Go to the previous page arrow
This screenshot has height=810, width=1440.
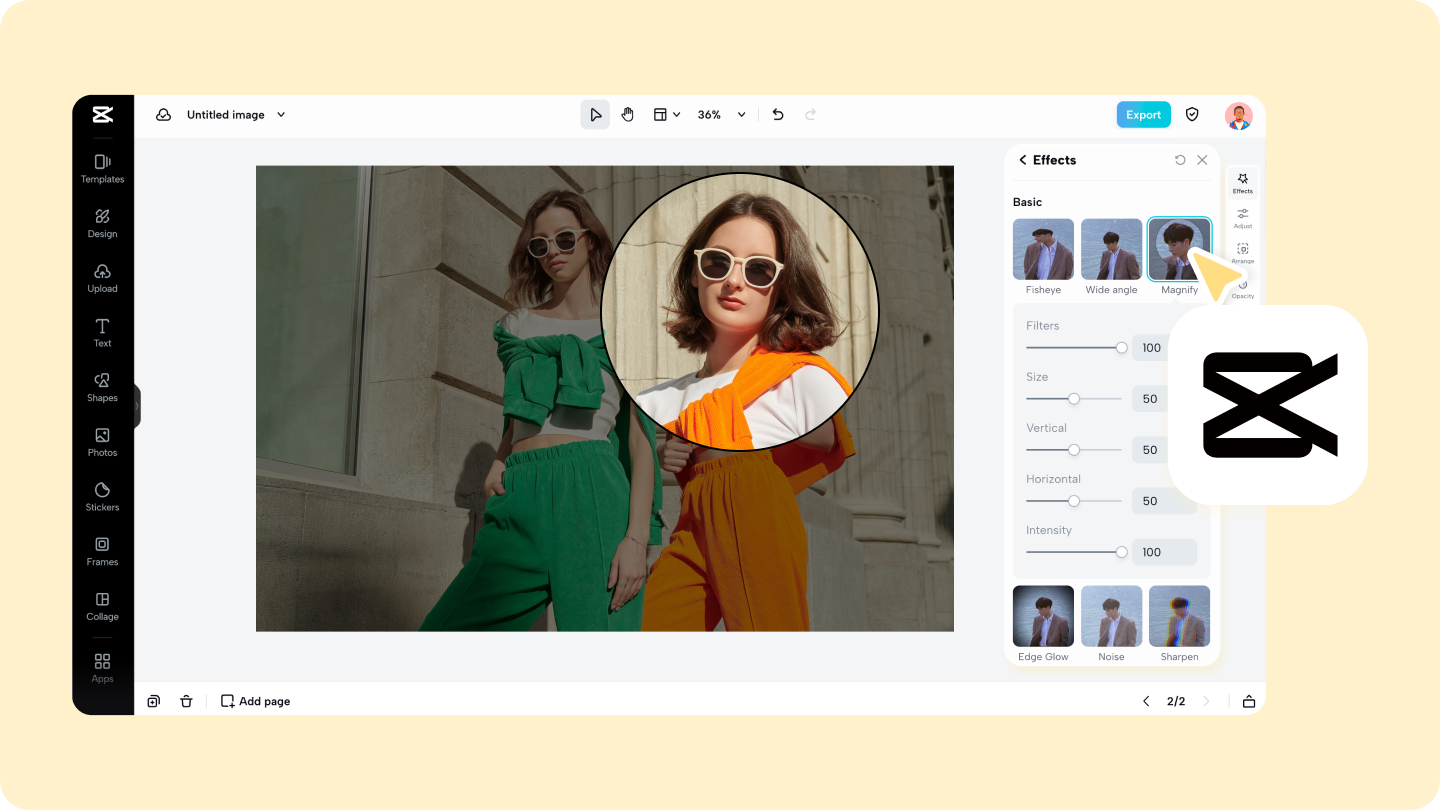click(1146, 701)
